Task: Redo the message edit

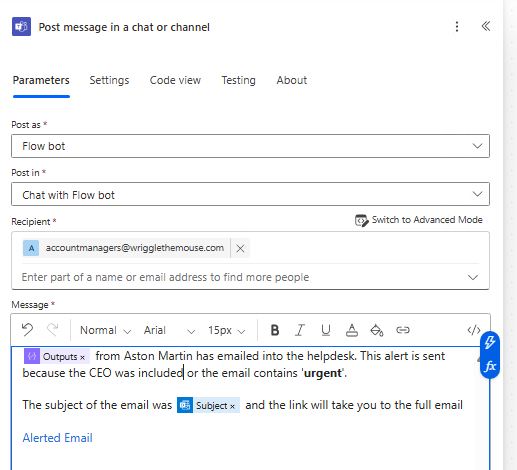Action: 52,330
